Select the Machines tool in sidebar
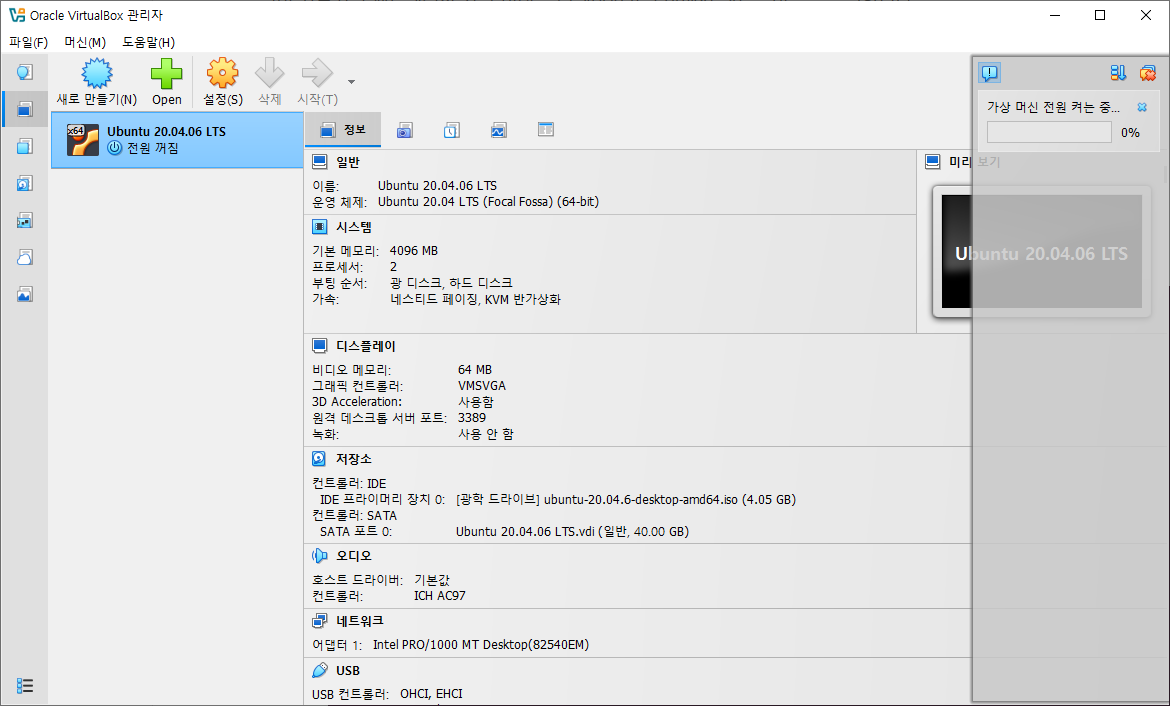This screenshot has width=1170, height=706. 25,110
